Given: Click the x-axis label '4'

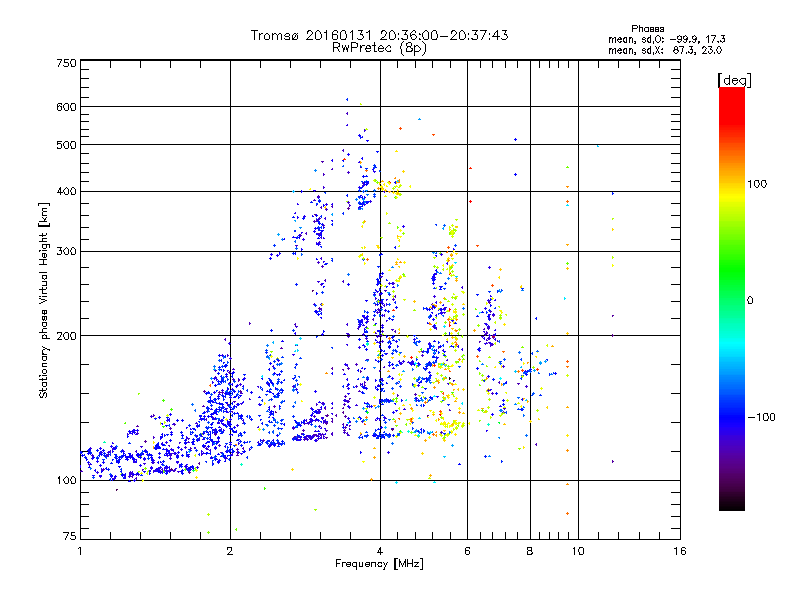Looking at the screenshot, I should point(380,551).
